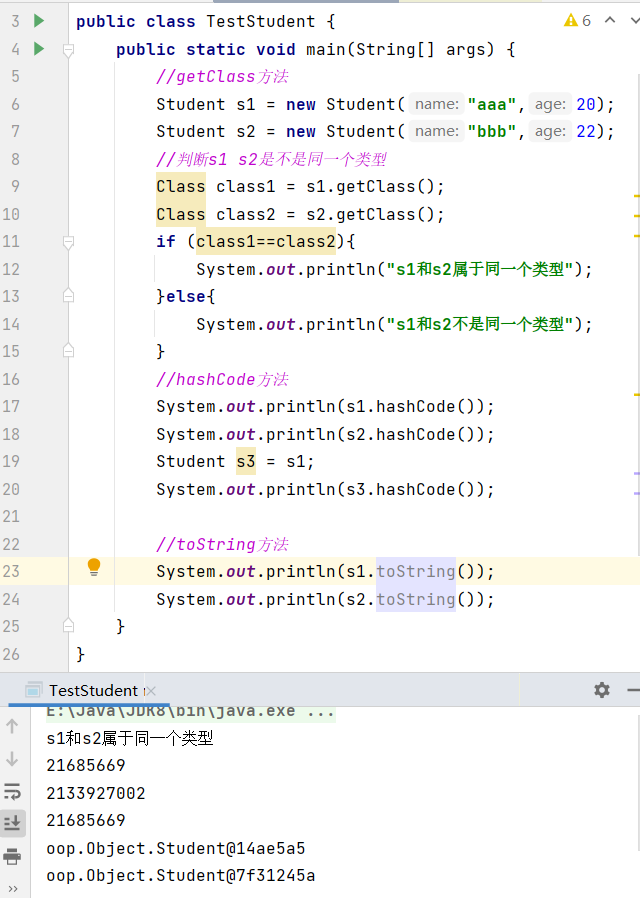640x898 pixels.
Task: Hide the Run tool window with the dash button
Action: [x=633, y=690]
